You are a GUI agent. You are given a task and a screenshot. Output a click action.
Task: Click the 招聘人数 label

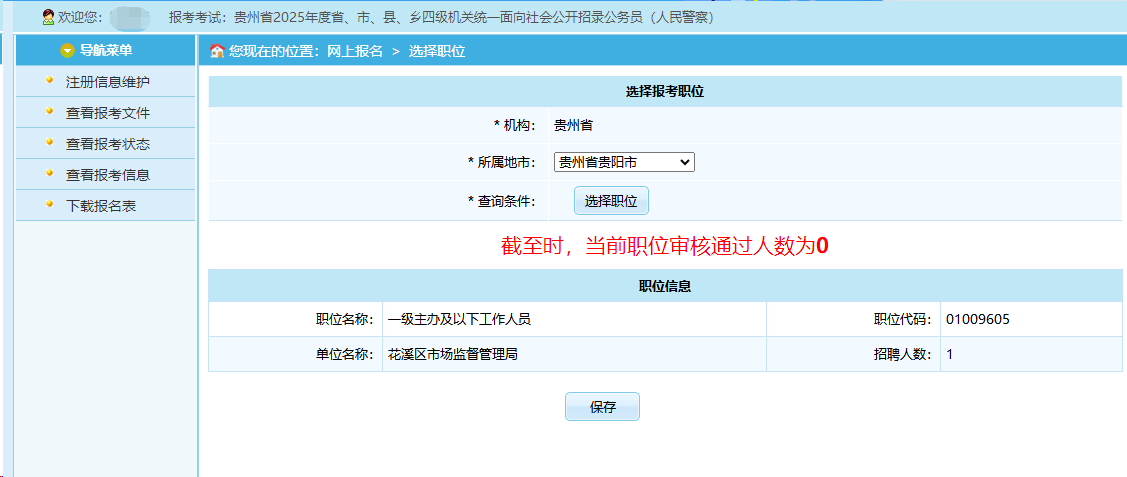point(902,354)
